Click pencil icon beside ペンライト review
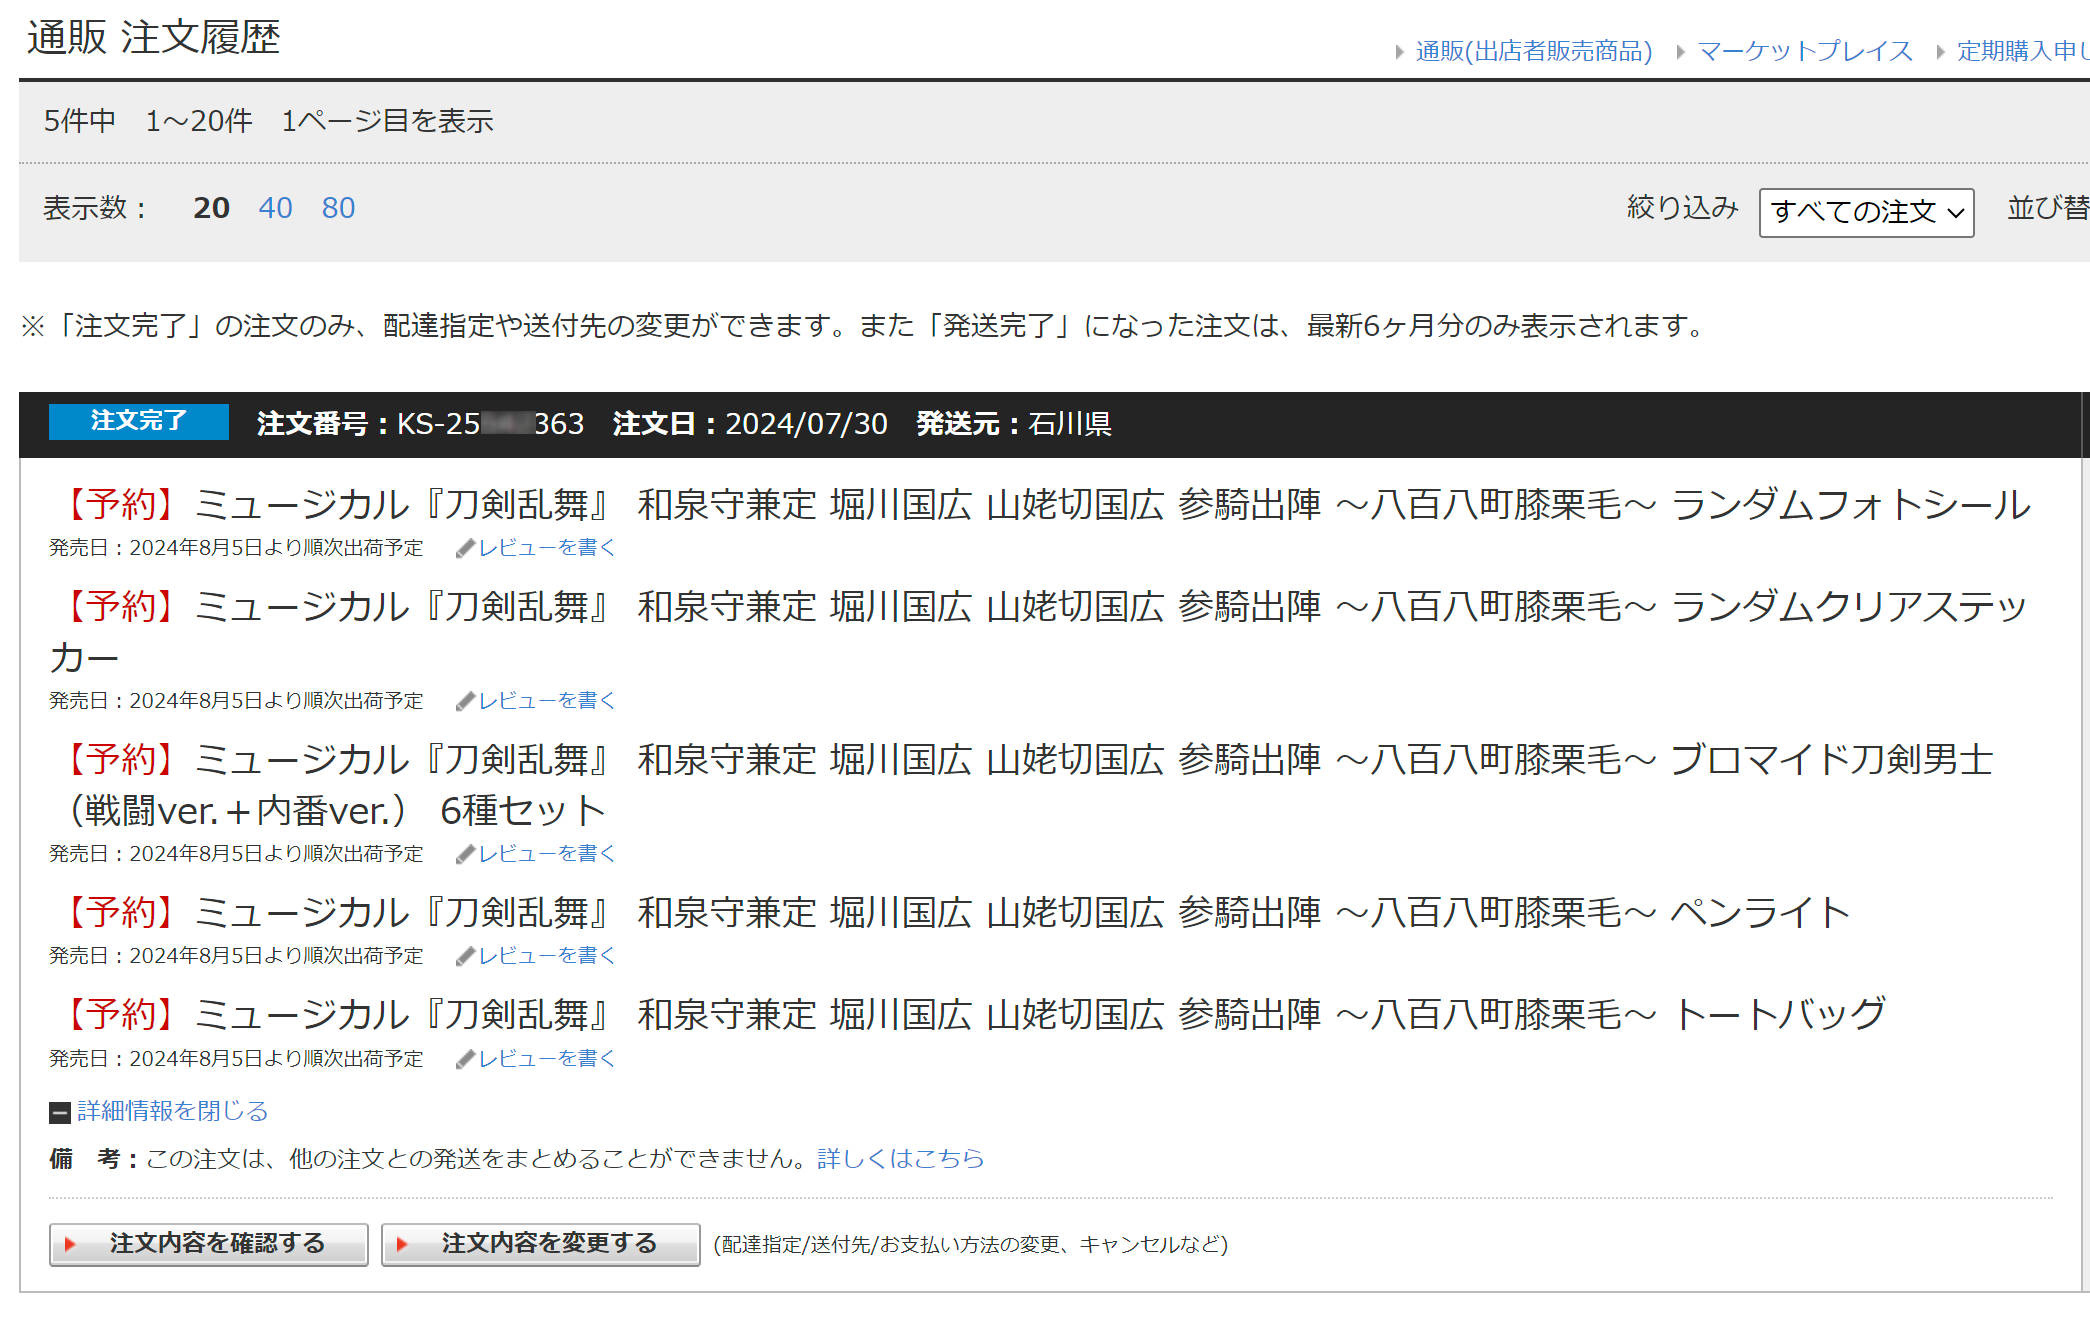 click(465, 956)
